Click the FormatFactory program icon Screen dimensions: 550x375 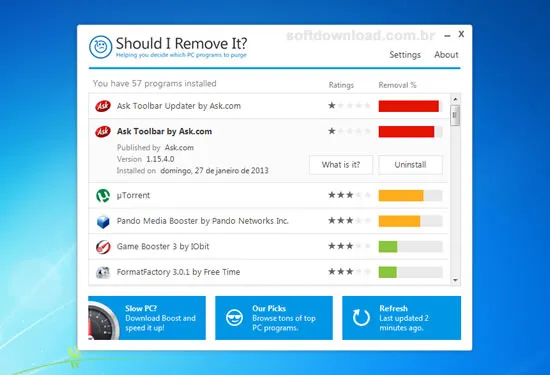pyautogui.click(x=103, y=272)
